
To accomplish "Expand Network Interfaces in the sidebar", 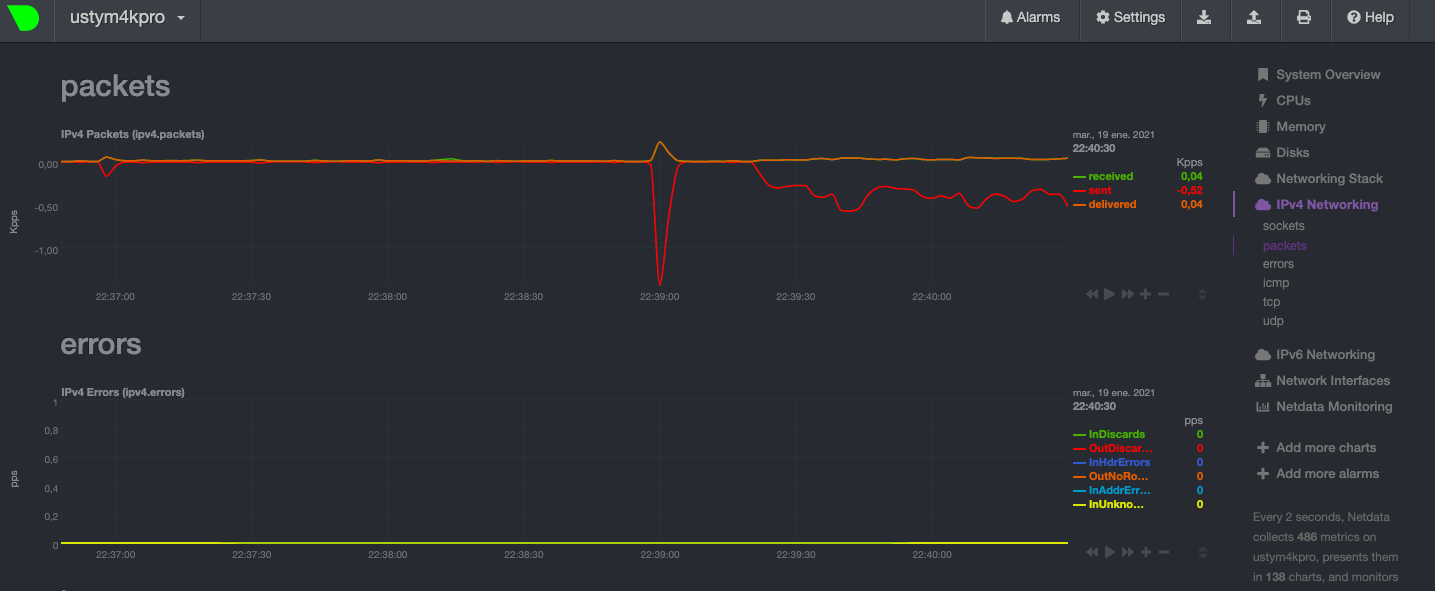I will 1332,381.
